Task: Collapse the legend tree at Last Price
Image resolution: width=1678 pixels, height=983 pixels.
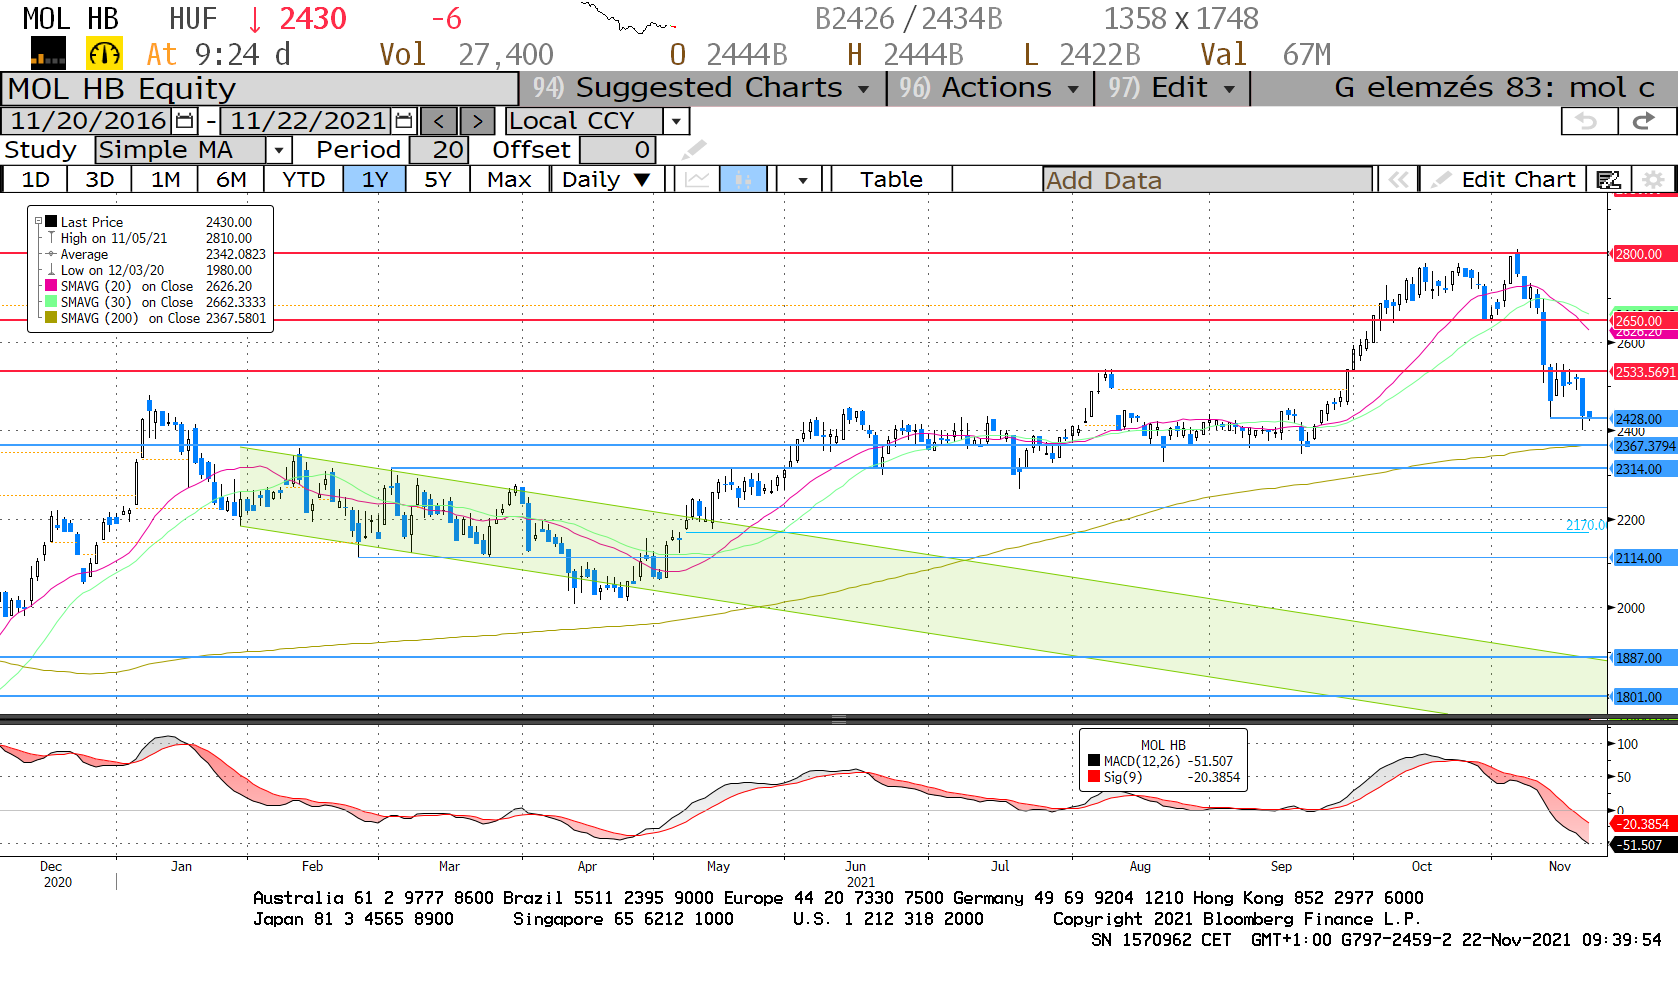Action: coord(38,222)
